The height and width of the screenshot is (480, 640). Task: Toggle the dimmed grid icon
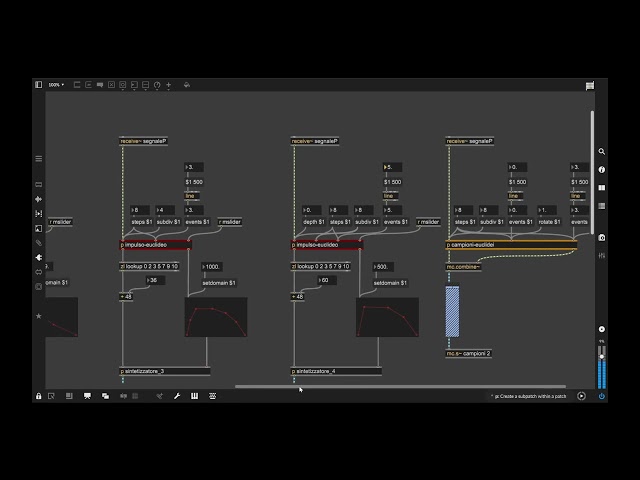pos(135,396)
